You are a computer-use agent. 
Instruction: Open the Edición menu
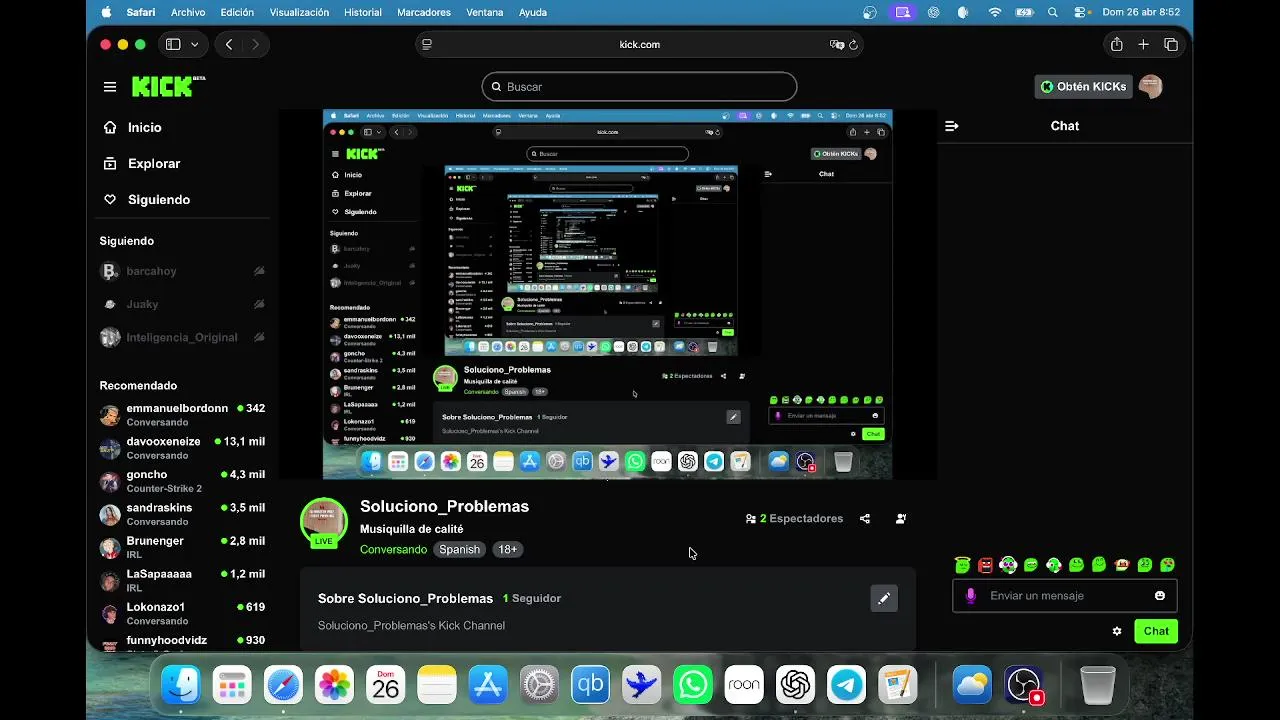pos(237,12)
